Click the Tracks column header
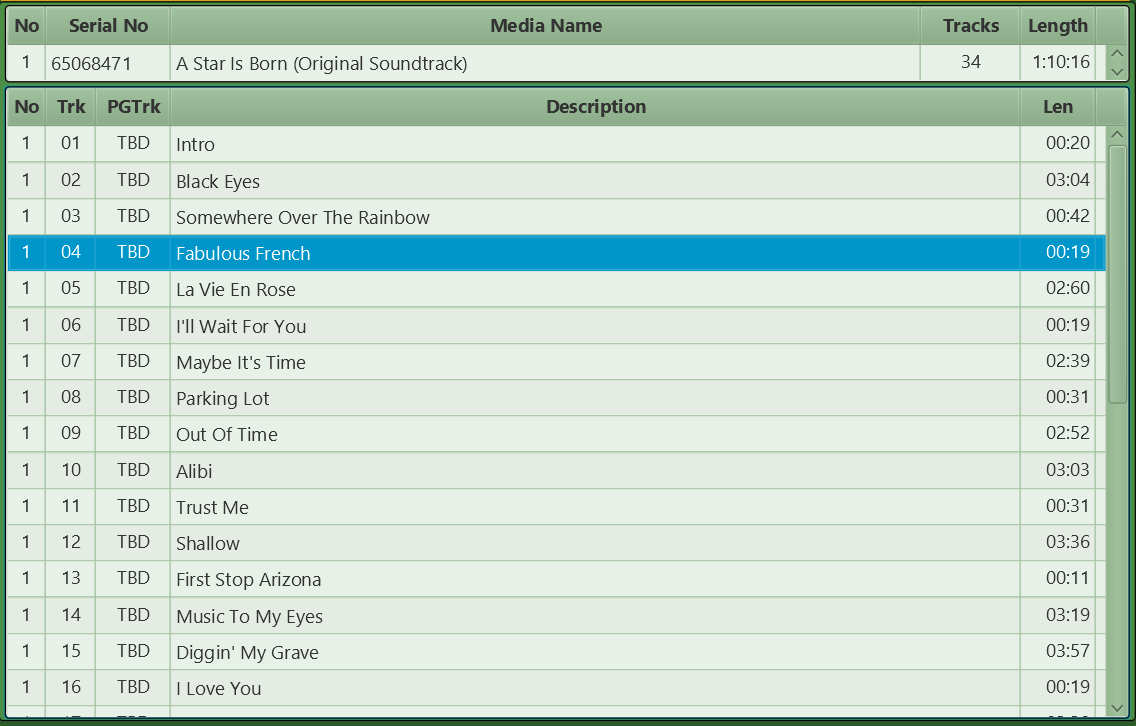The image size is (1136, 726). click(970, 26)
